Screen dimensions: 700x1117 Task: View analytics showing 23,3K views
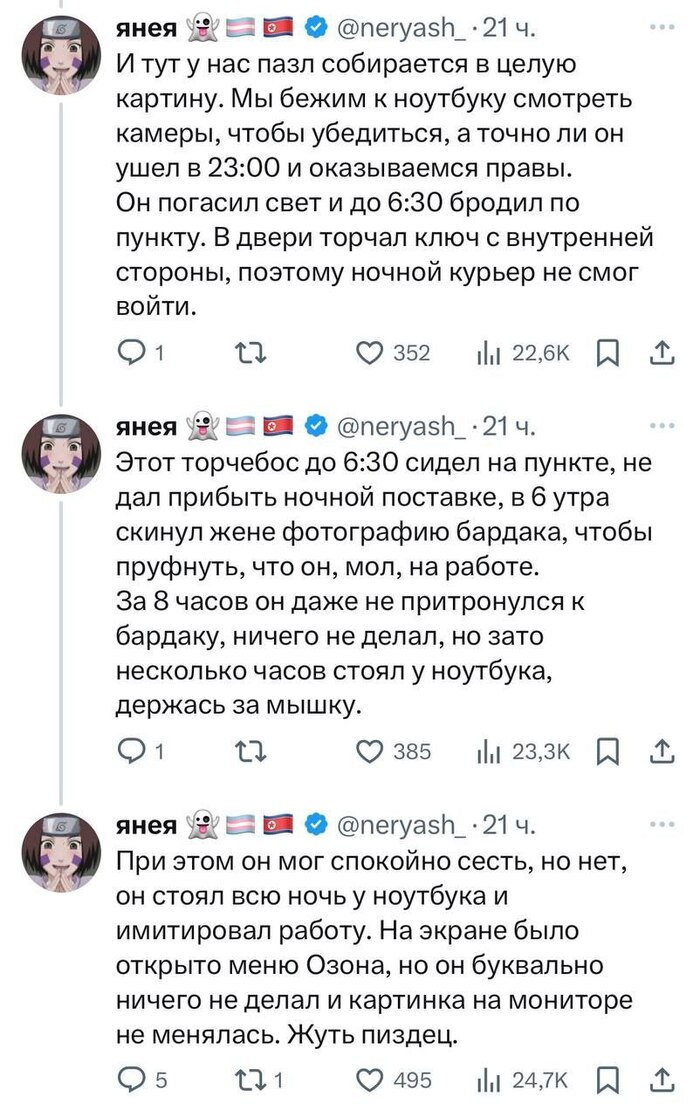[x=487, y=751]
